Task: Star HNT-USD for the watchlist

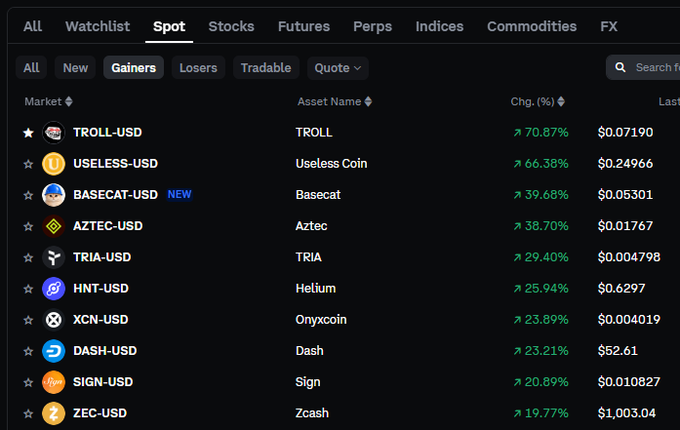Action: click(x=28, y=289)
